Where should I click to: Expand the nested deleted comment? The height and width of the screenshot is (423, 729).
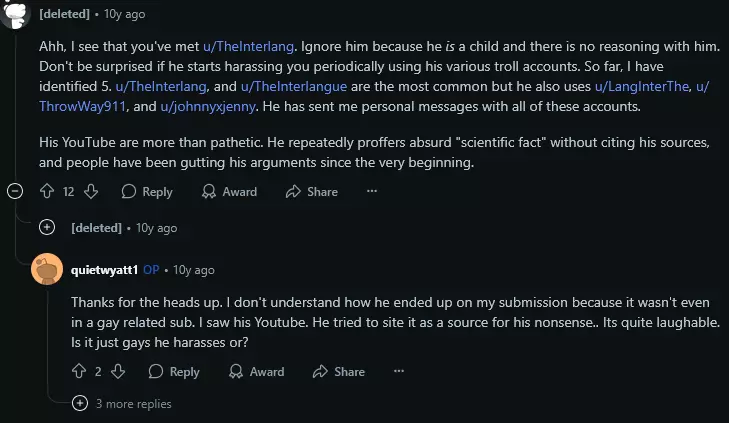click(45, 228)
